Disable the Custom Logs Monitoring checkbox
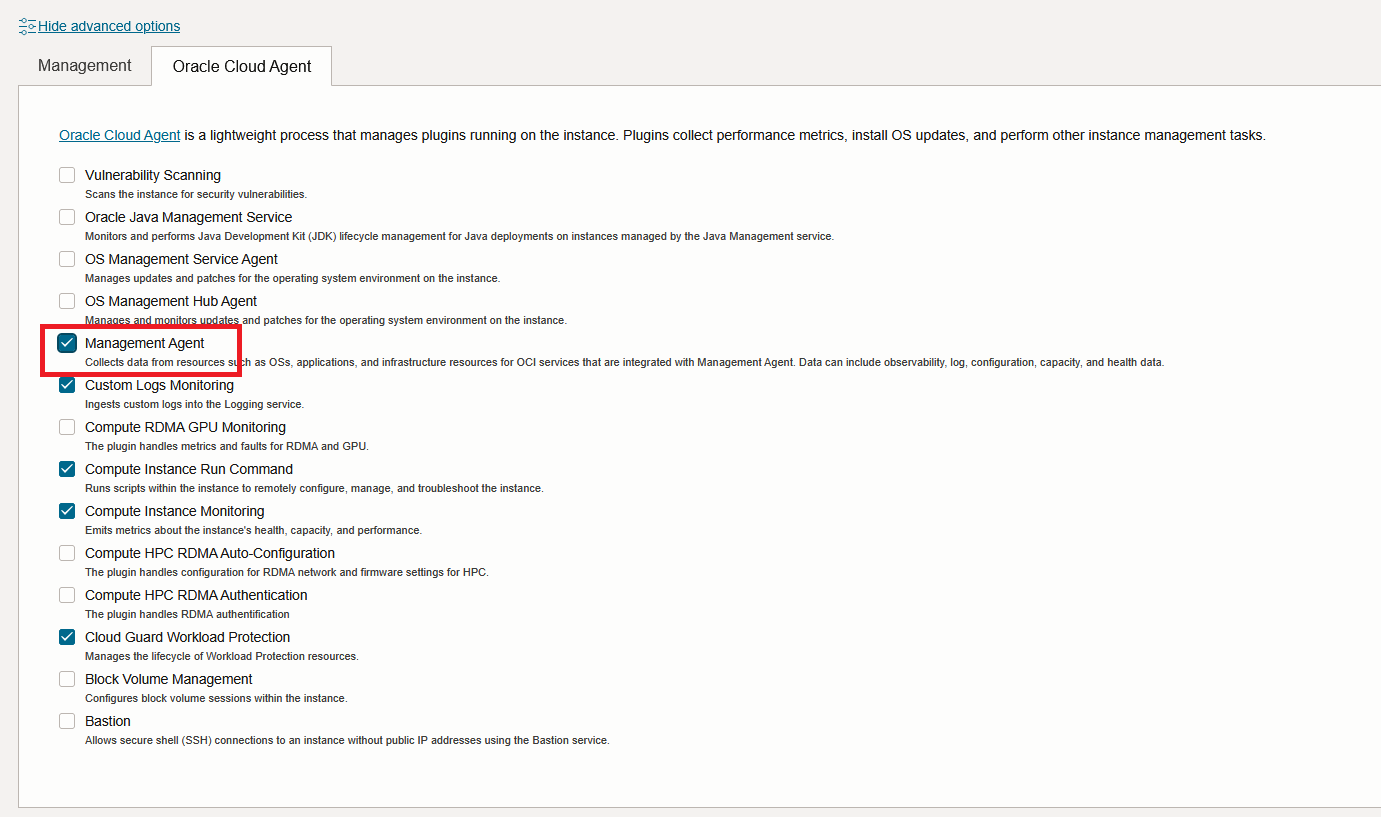Screen dimensions: 1381x817 (x=67, y=385)
